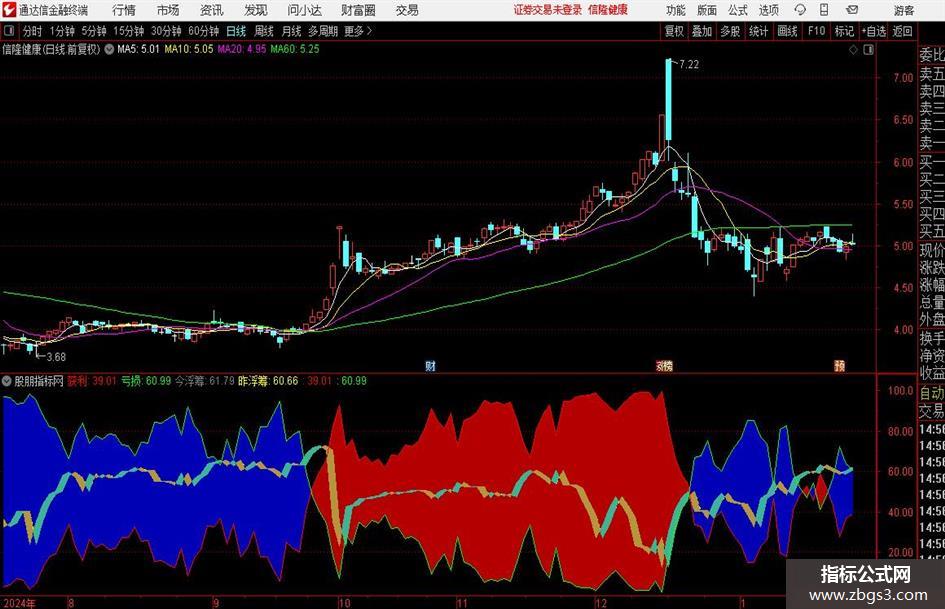Open the 选项 menu
This screenshot has width=945, height=609.
point(768,10)
